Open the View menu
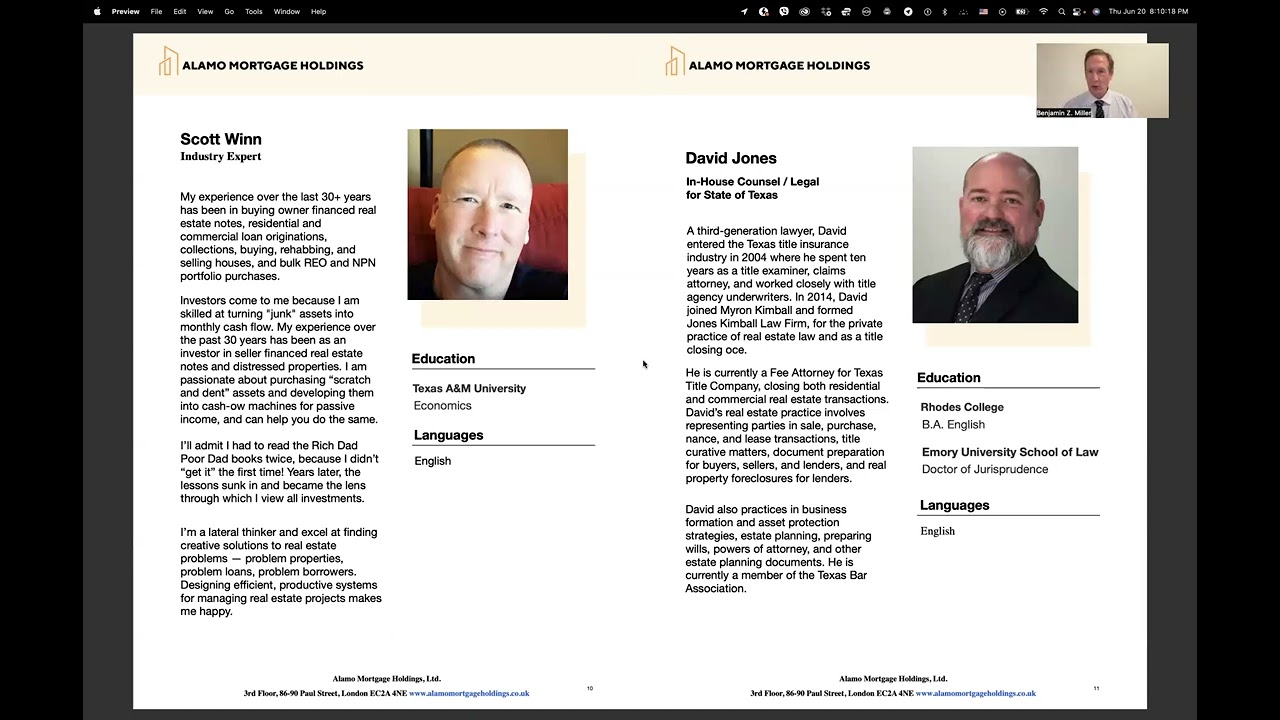The width and height of the screenshot is (1280, 720). coord(205,11)
